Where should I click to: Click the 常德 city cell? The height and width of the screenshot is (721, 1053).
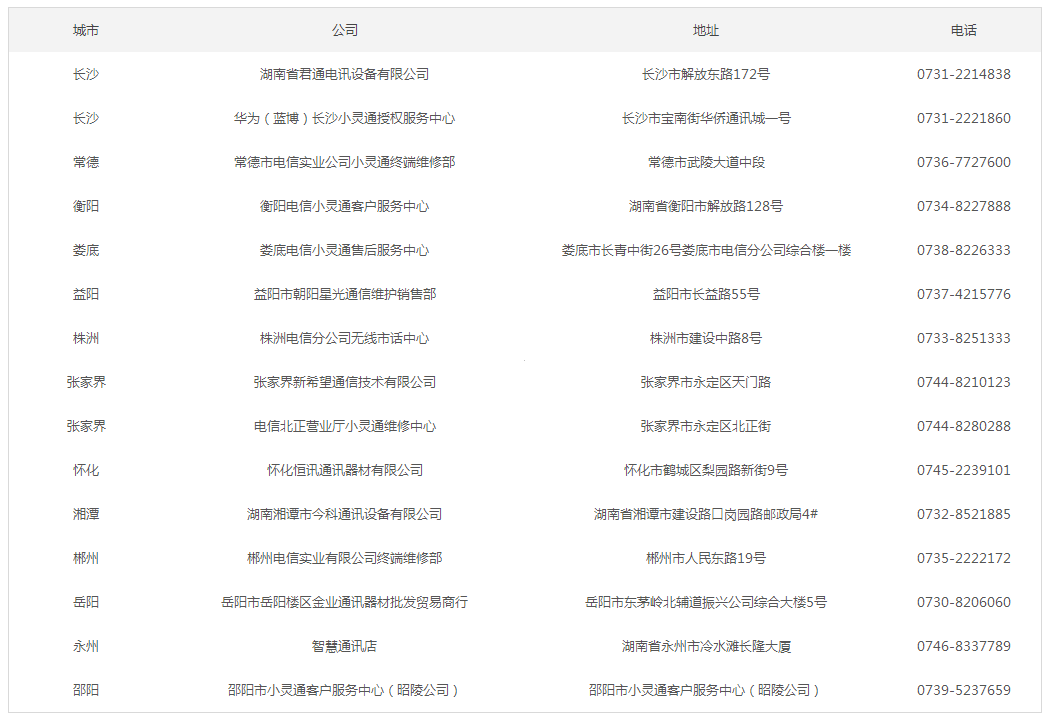(x=86, y=162)
